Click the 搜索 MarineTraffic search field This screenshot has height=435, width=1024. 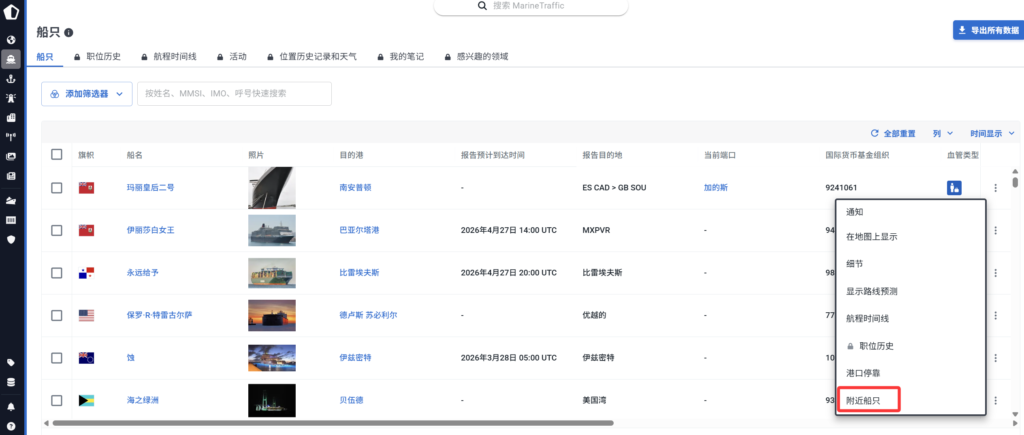pyautogui.click(x=531, y=6)
